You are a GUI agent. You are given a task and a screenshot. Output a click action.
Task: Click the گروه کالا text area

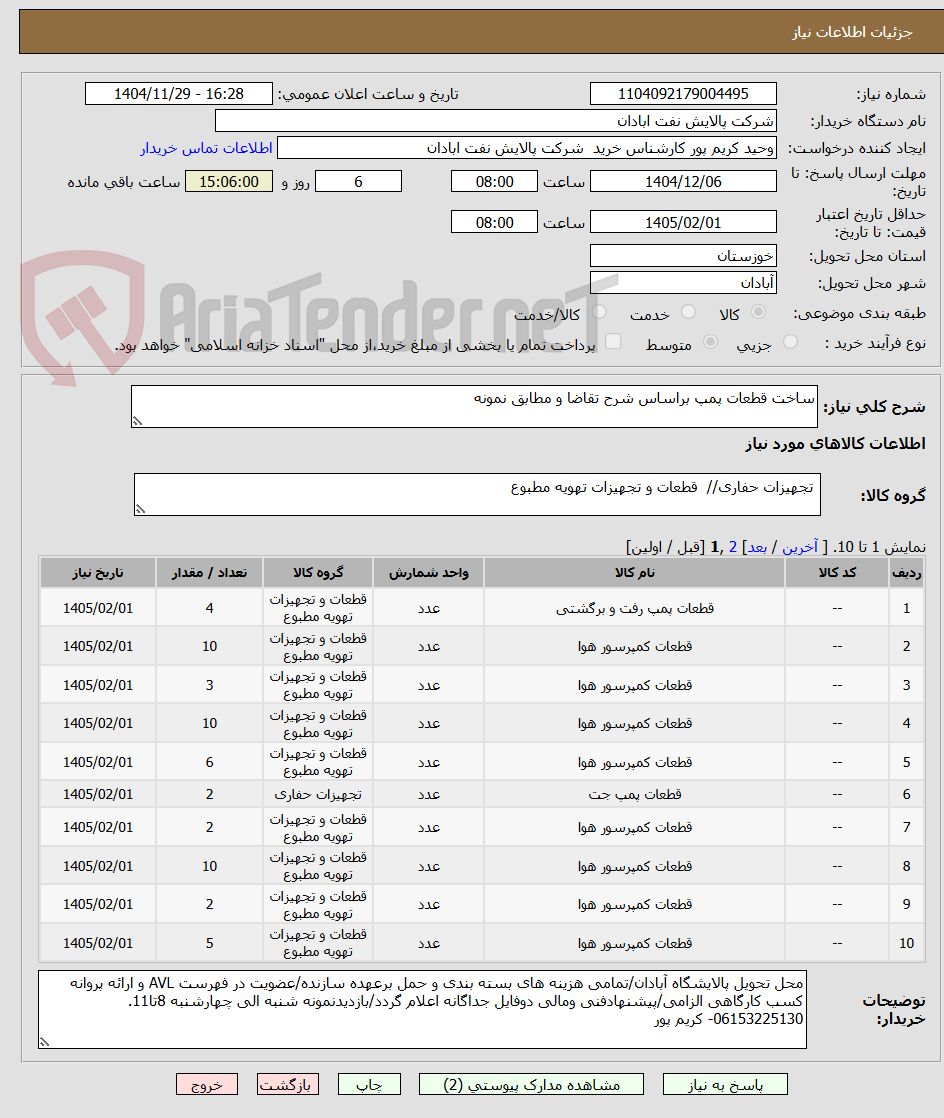click(x=477, y=495)
